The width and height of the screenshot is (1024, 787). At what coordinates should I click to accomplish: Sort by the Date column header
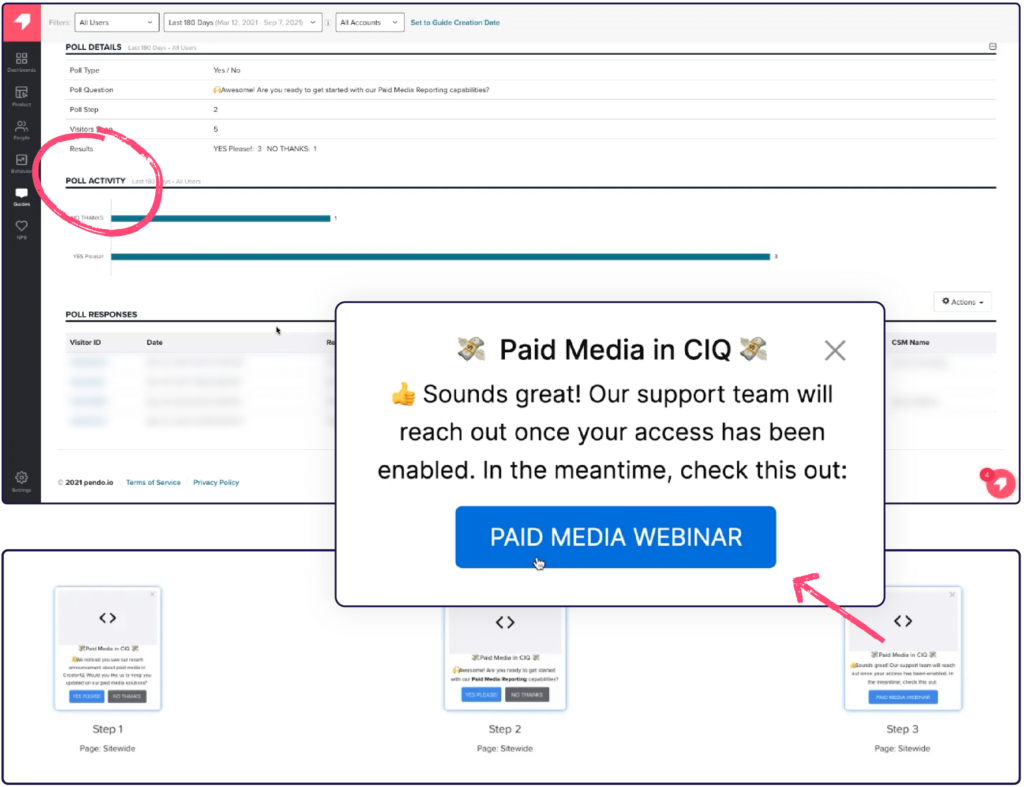pos(155,342)
